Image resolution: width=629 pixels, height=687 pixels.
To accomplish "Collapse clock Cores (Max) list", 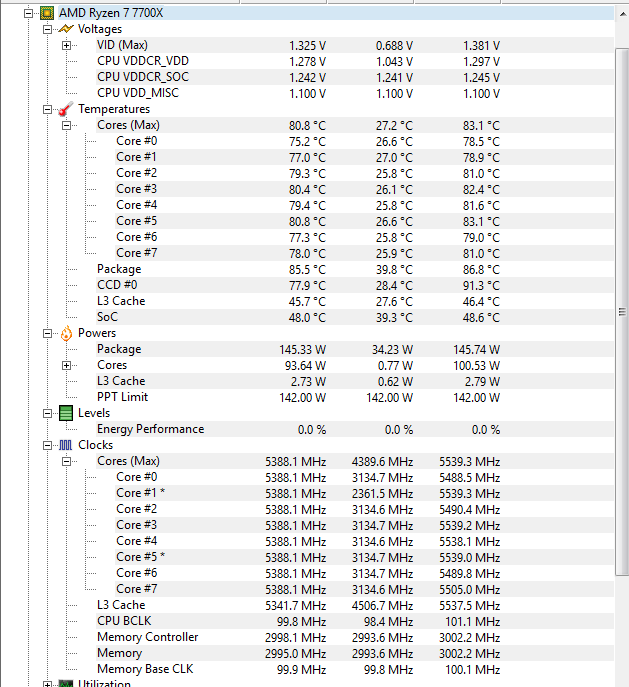I will click(x=66, y=461).
